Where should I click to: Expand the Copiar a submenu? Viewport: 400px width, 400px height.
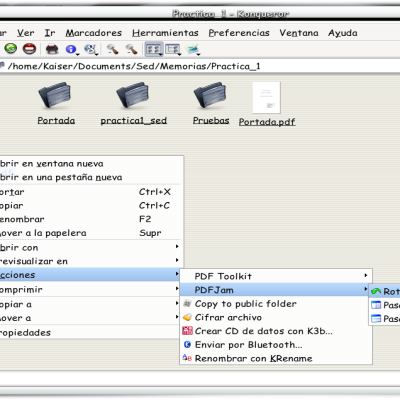pyautogui.click(x=91, y=304)
